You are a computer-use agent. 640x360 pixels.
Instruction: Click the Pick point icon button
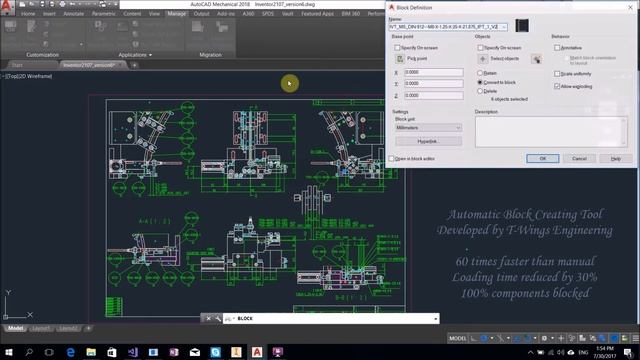[400, 59]
